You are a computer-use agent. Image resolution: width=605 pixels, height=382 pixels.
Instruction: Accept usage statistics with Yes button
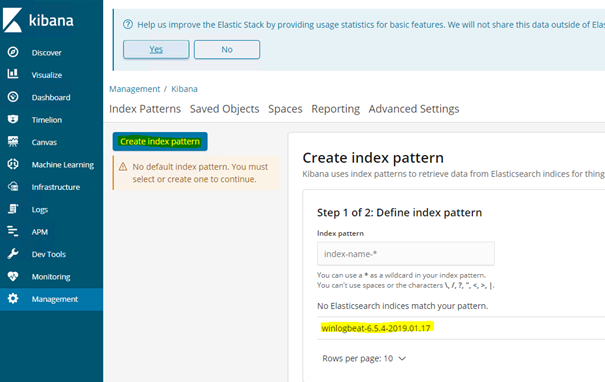(x=156, y=49)
